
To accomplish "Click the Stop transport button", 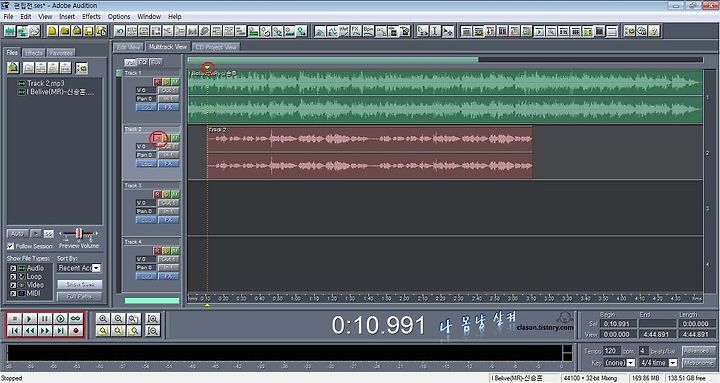I will click(15, 318).
